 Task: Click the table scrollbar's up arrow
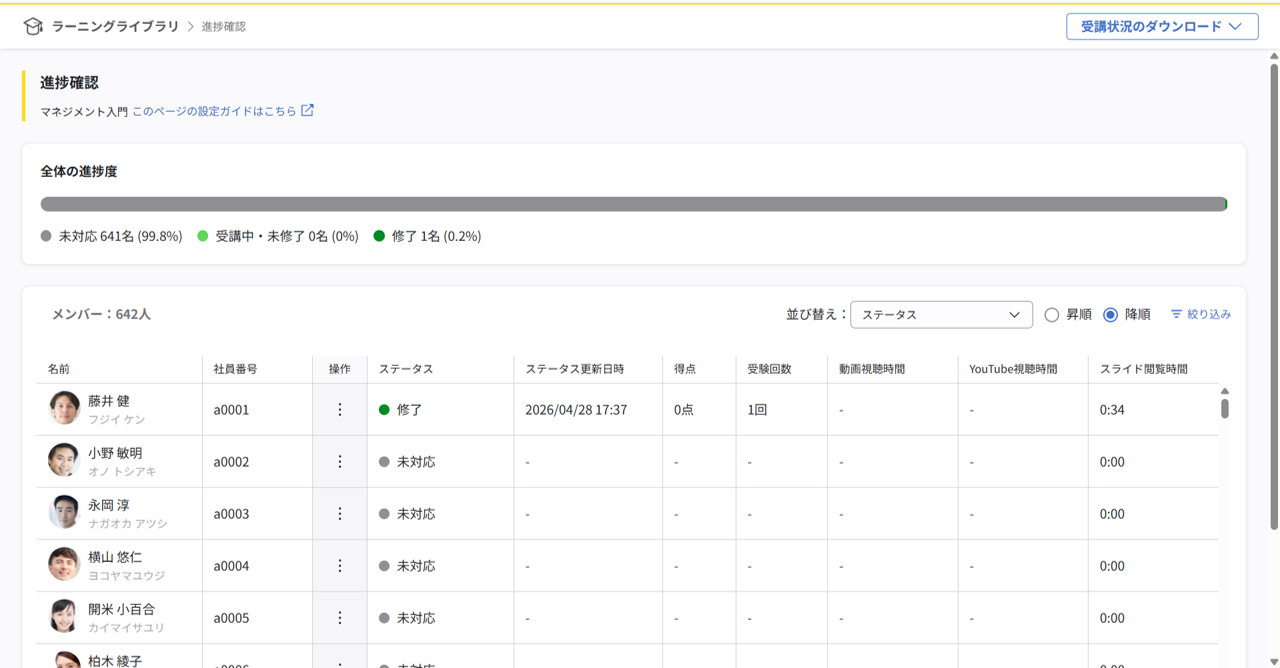pyautogui.click(x=1225, y=391)
